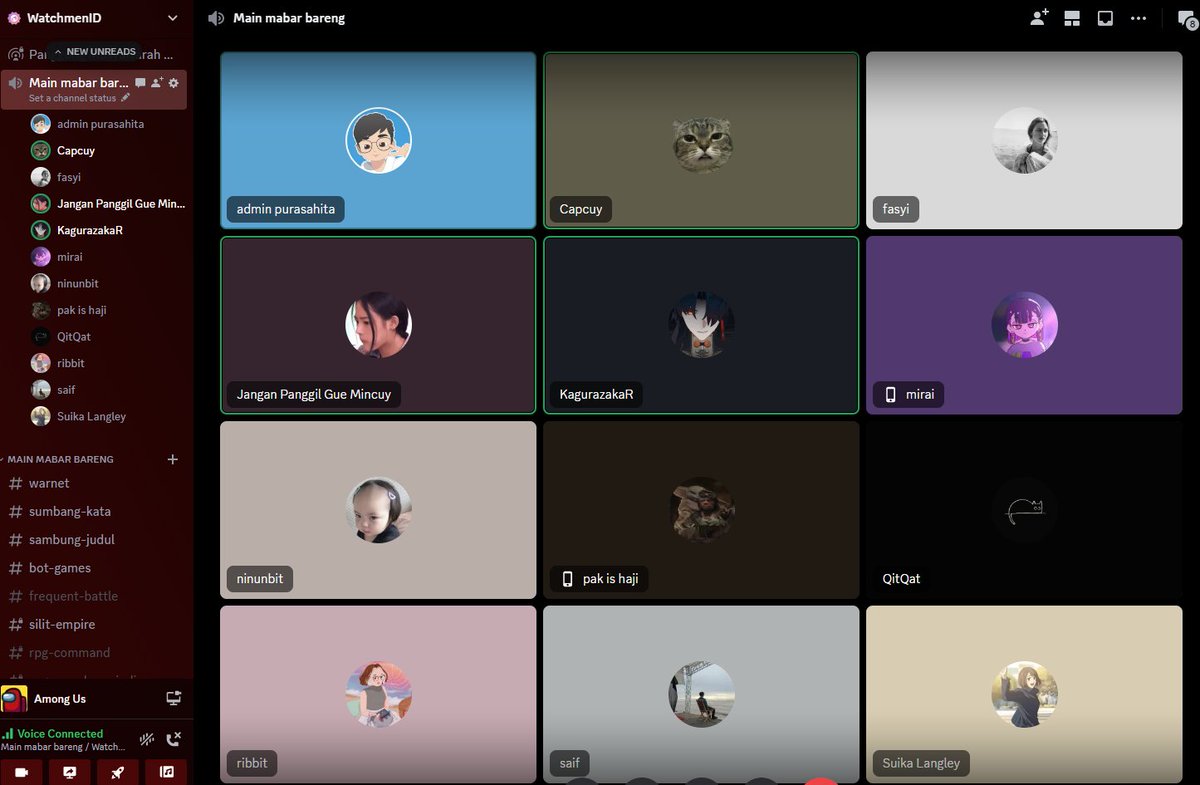Focus the KagurazakaR video tile
The width and height of the screenshot is (1200, 785).
pyautogui.click(x=701, y=325)
